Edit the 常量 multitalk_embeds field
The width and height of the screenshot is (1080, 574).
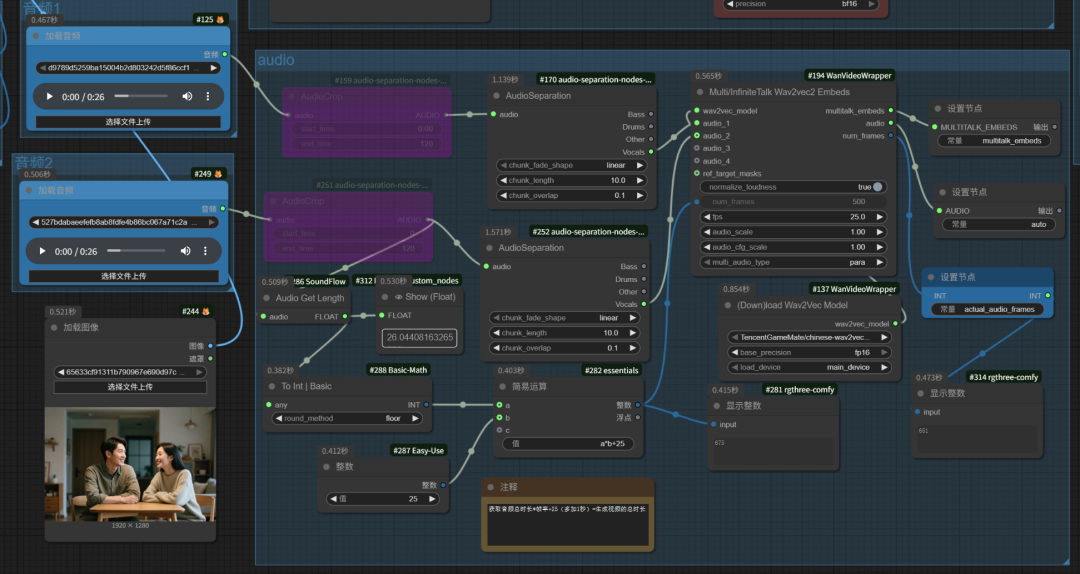[x=995, y=141]
